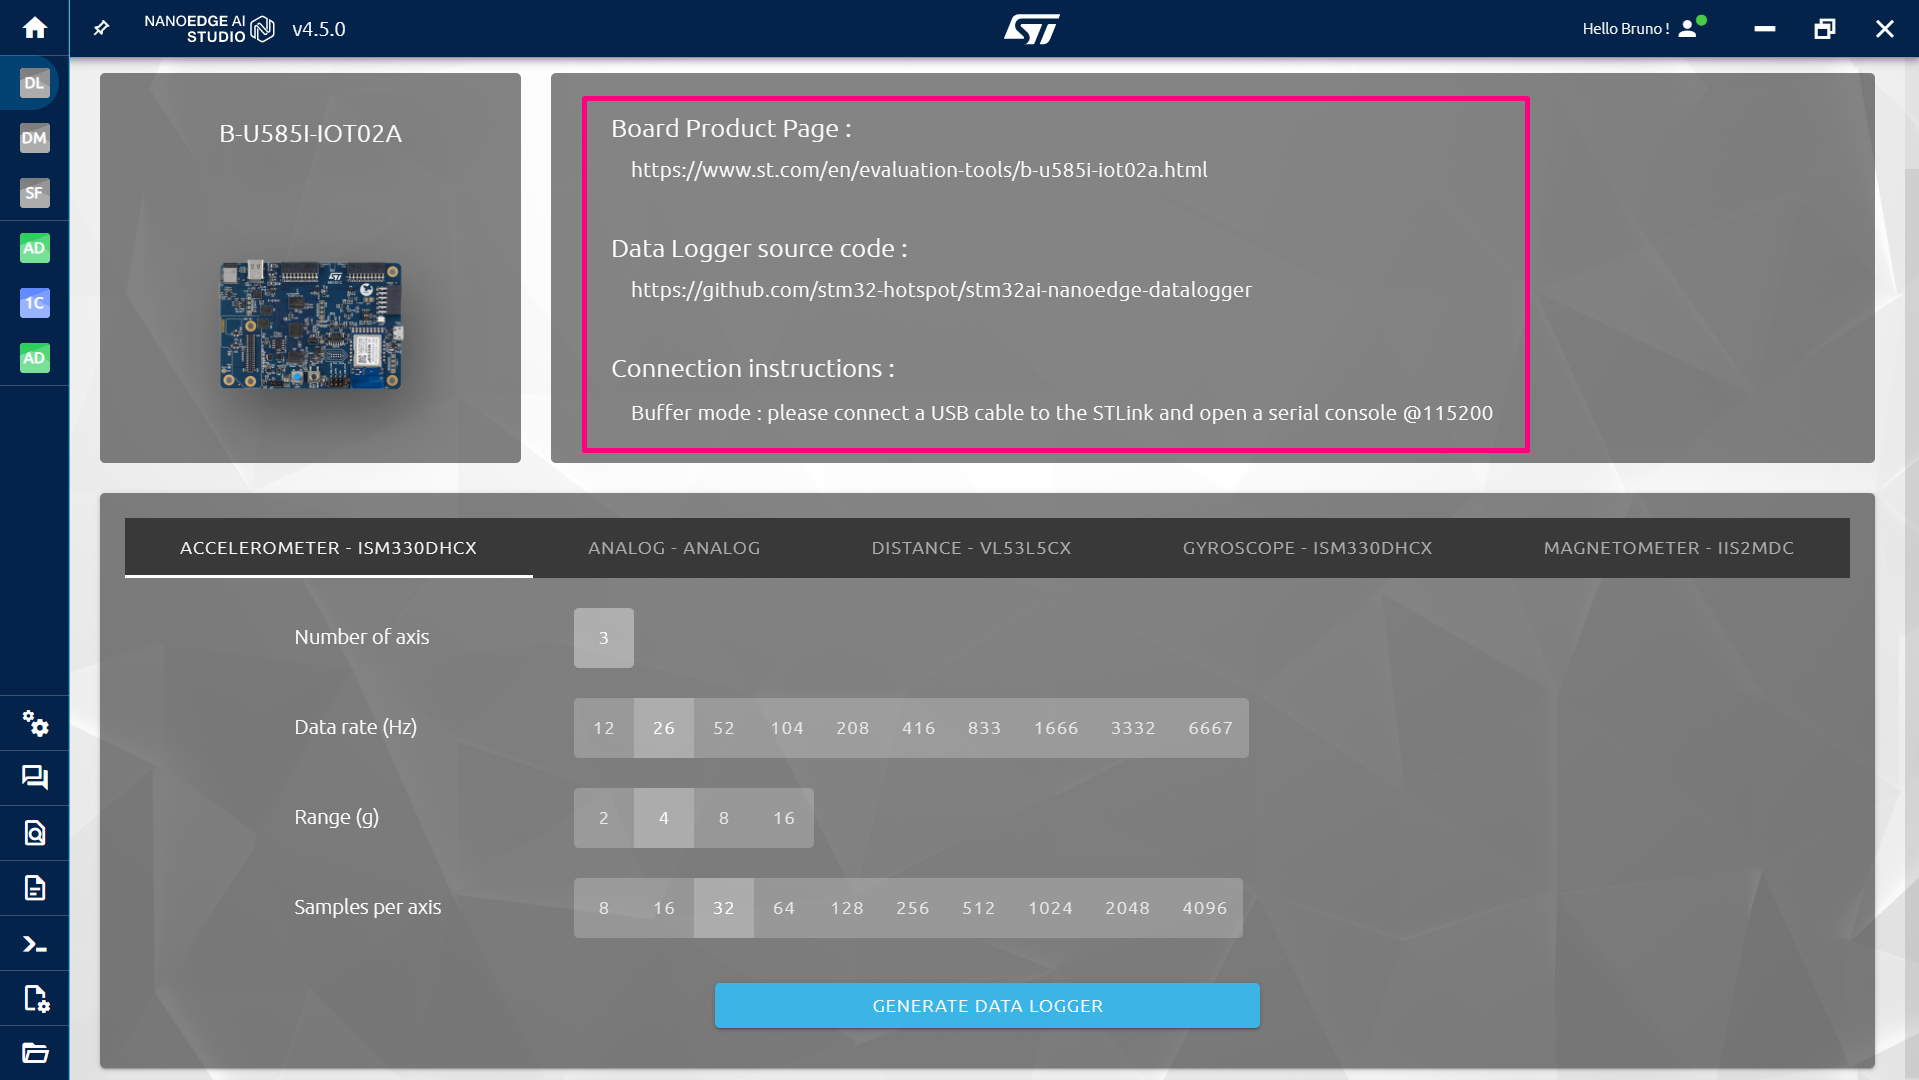
Task: Switch to the GYROSCOPE - ISM330DHCX tab
Action: (1308, 548)
